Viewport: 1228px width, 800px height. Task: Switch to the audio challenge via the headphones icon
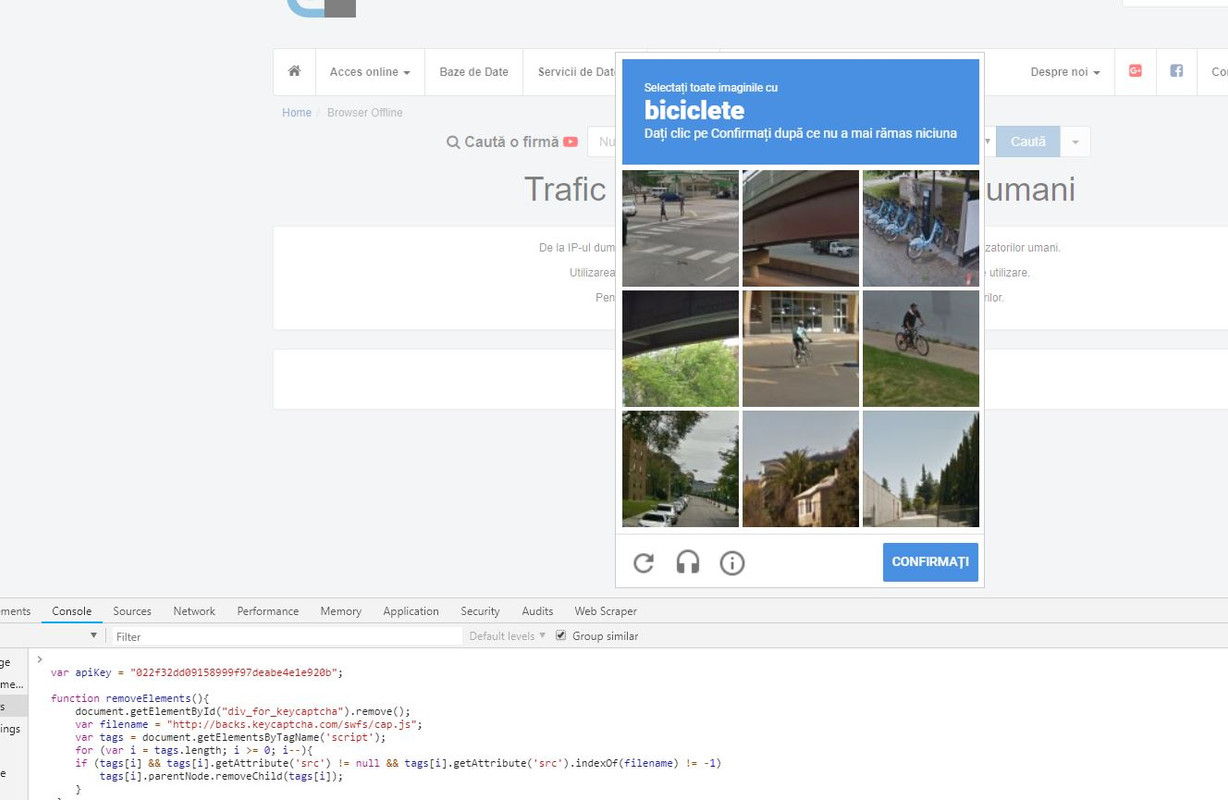coord(688,563)
